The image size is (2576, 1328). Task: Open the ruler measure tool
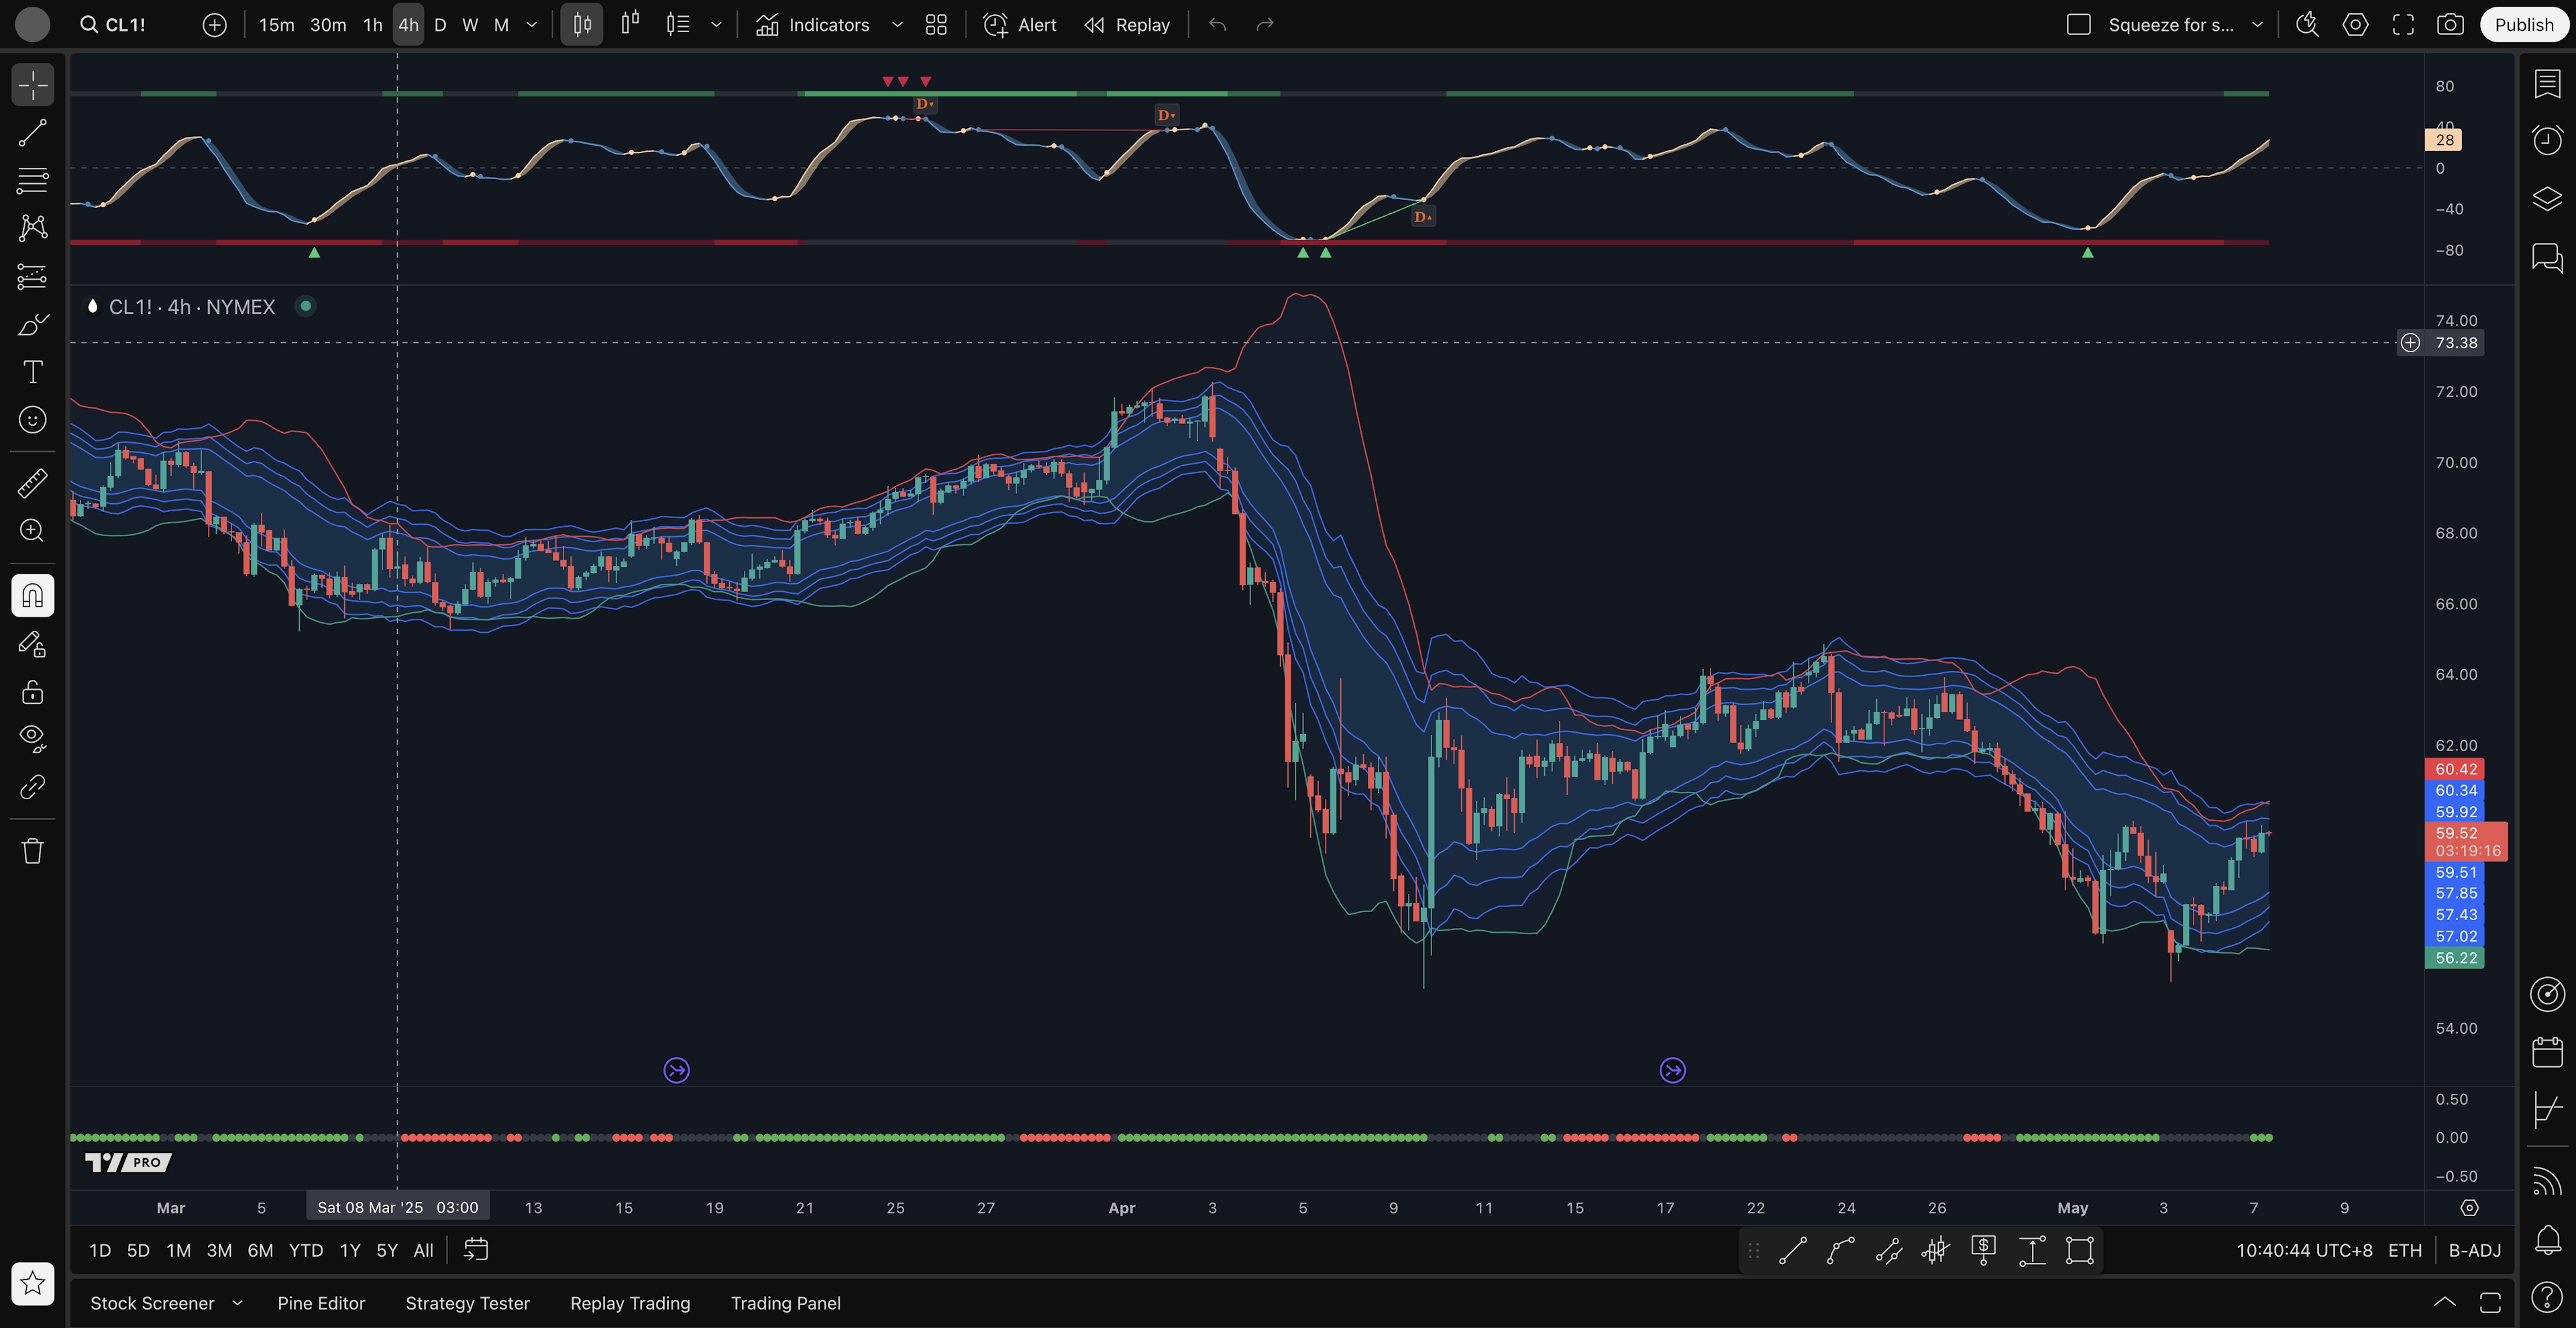click(32, 484)
